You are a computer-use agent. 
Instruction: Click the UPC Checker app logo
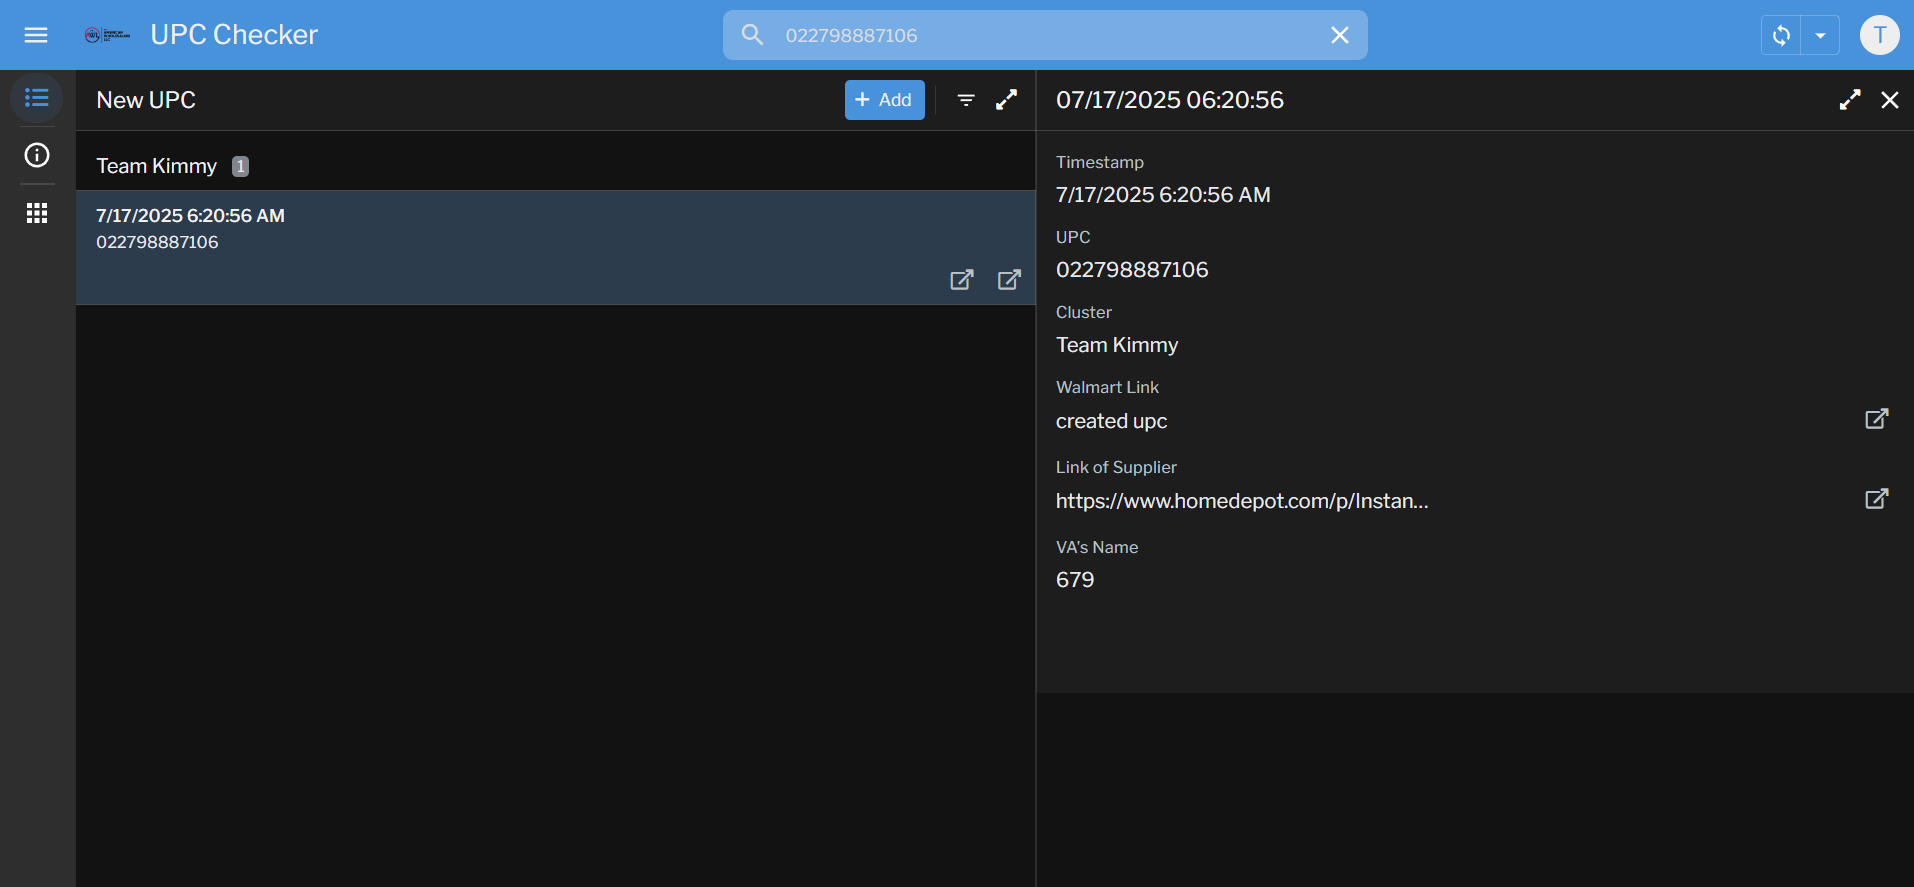tap(107, 35)
